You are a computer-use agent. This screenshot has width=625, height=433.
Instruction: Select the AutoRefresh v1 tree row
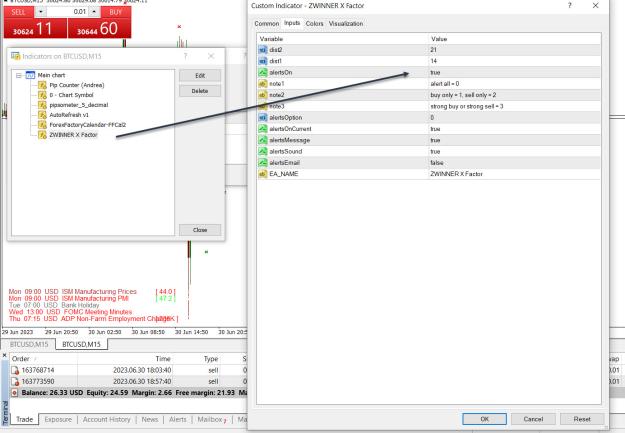pos(69,115)
